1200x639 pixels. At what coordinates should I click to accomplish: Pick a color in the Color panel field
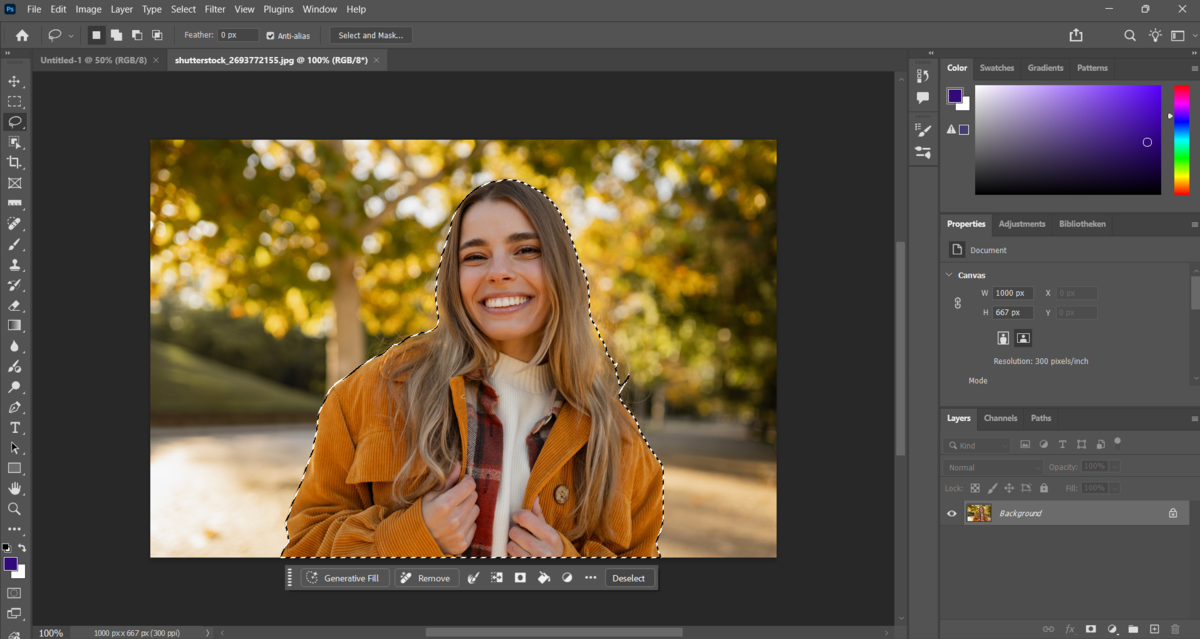click(1068, 139)
